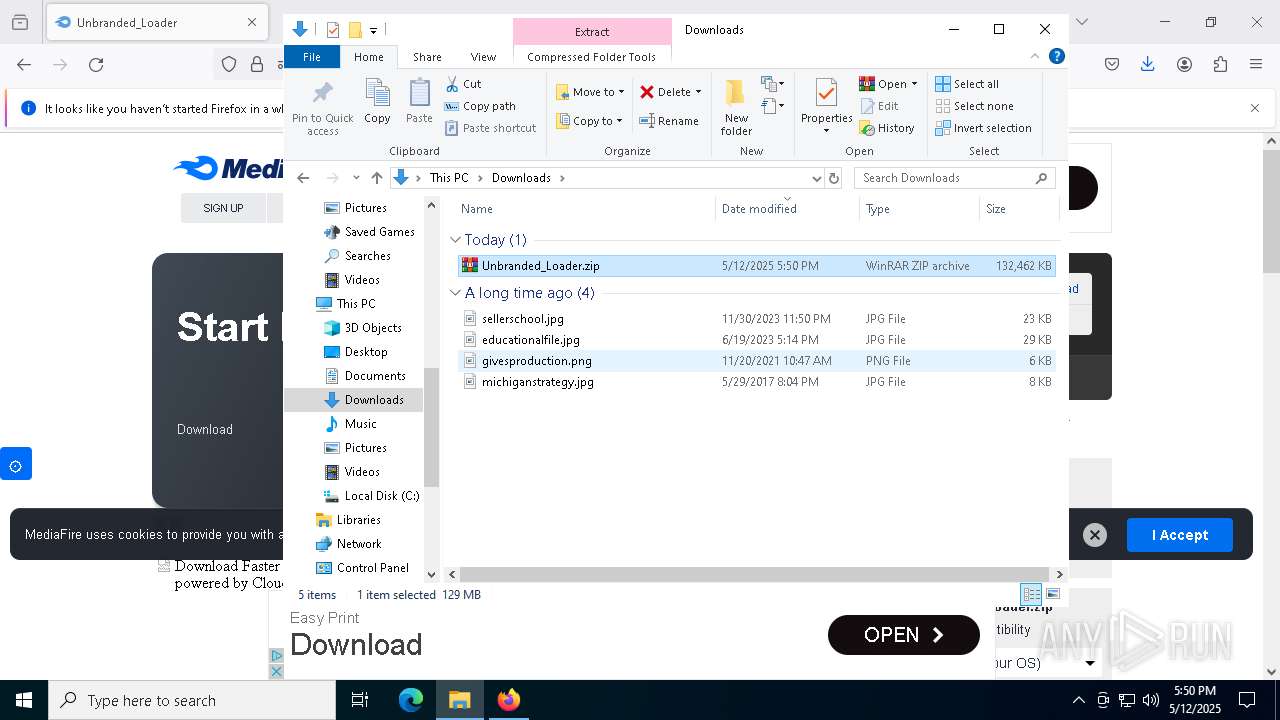
Task: Accept MediaFire cookies button
Action: point(1180,535)
